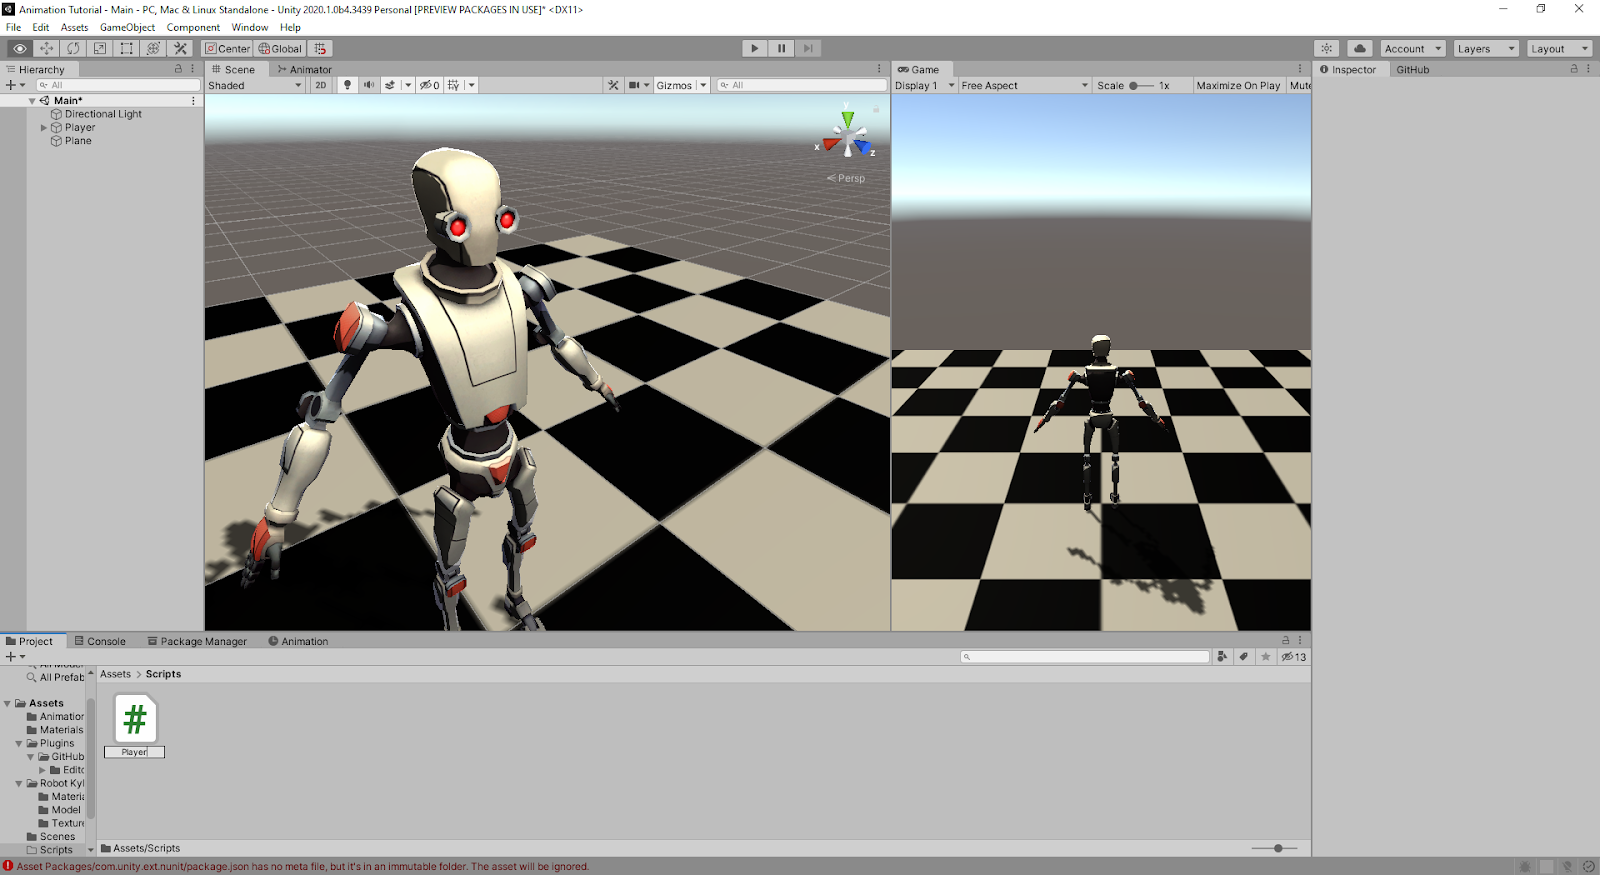Image resolution: width=1600 pixels, height=875 pixels.
Task: Switch to the GitHub tab
Action: point(1413,69)
